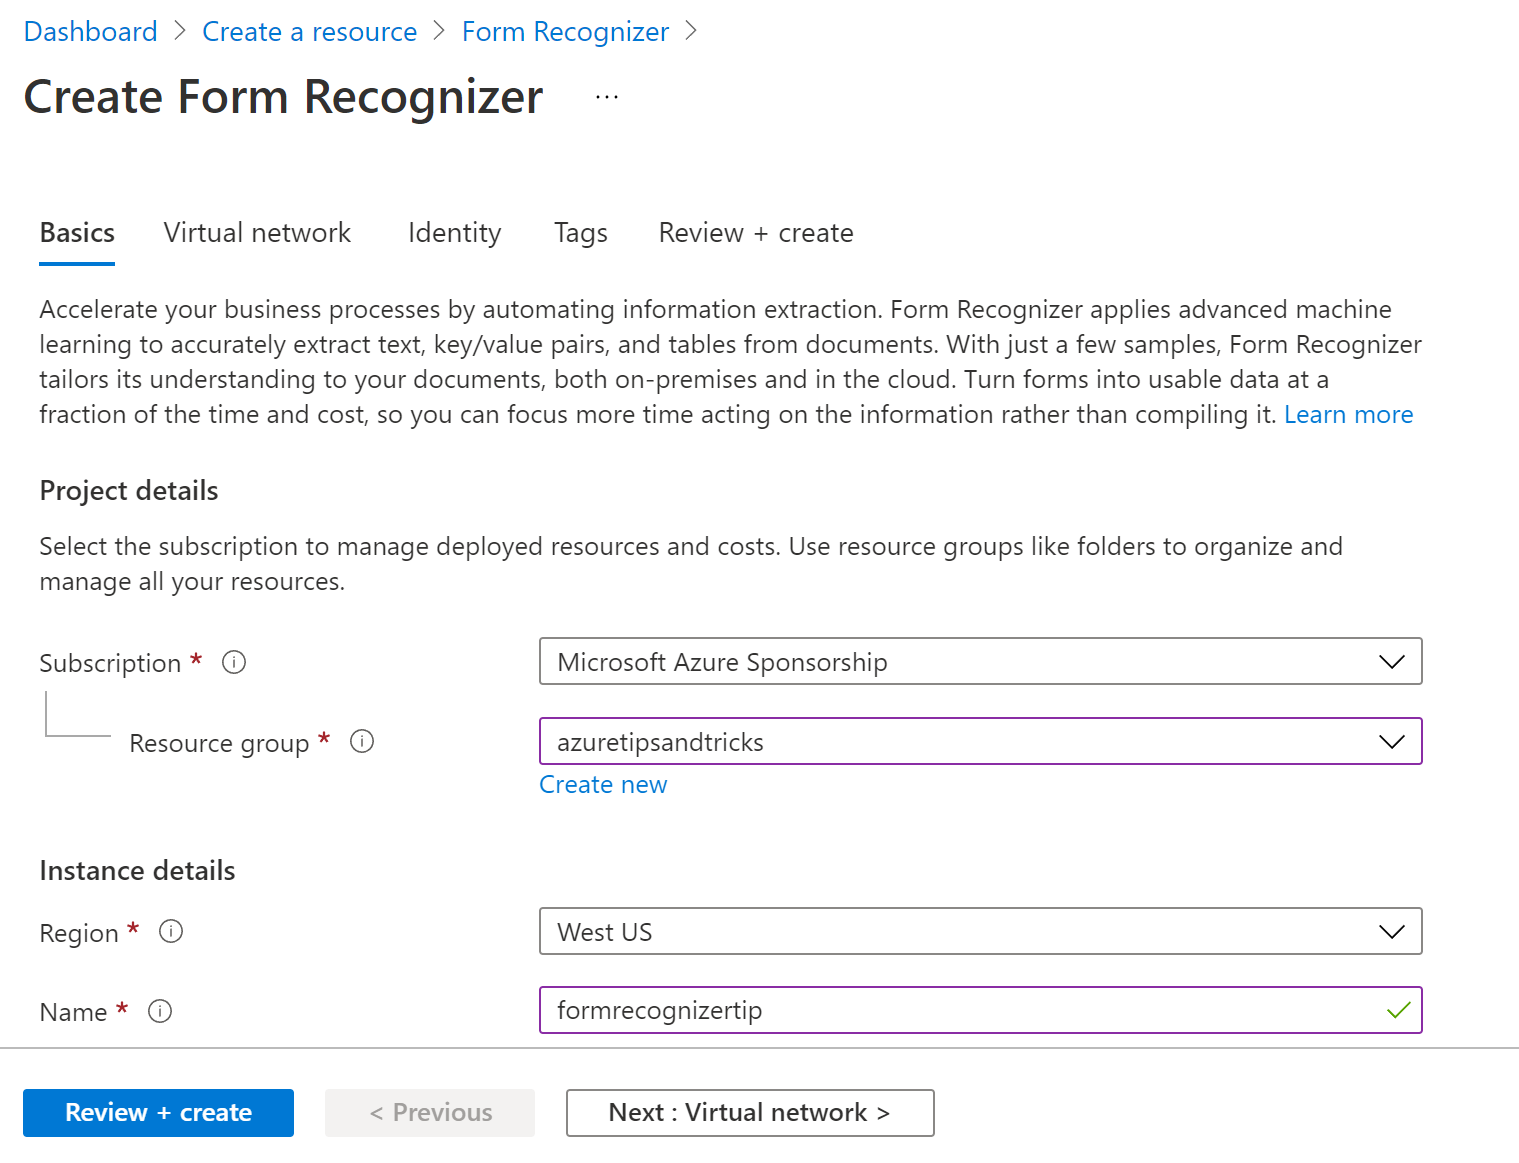The height and width of the screenshot is (1163, 1519).
Task: Open the Identity tab
Action: click(x=454, y=233)
